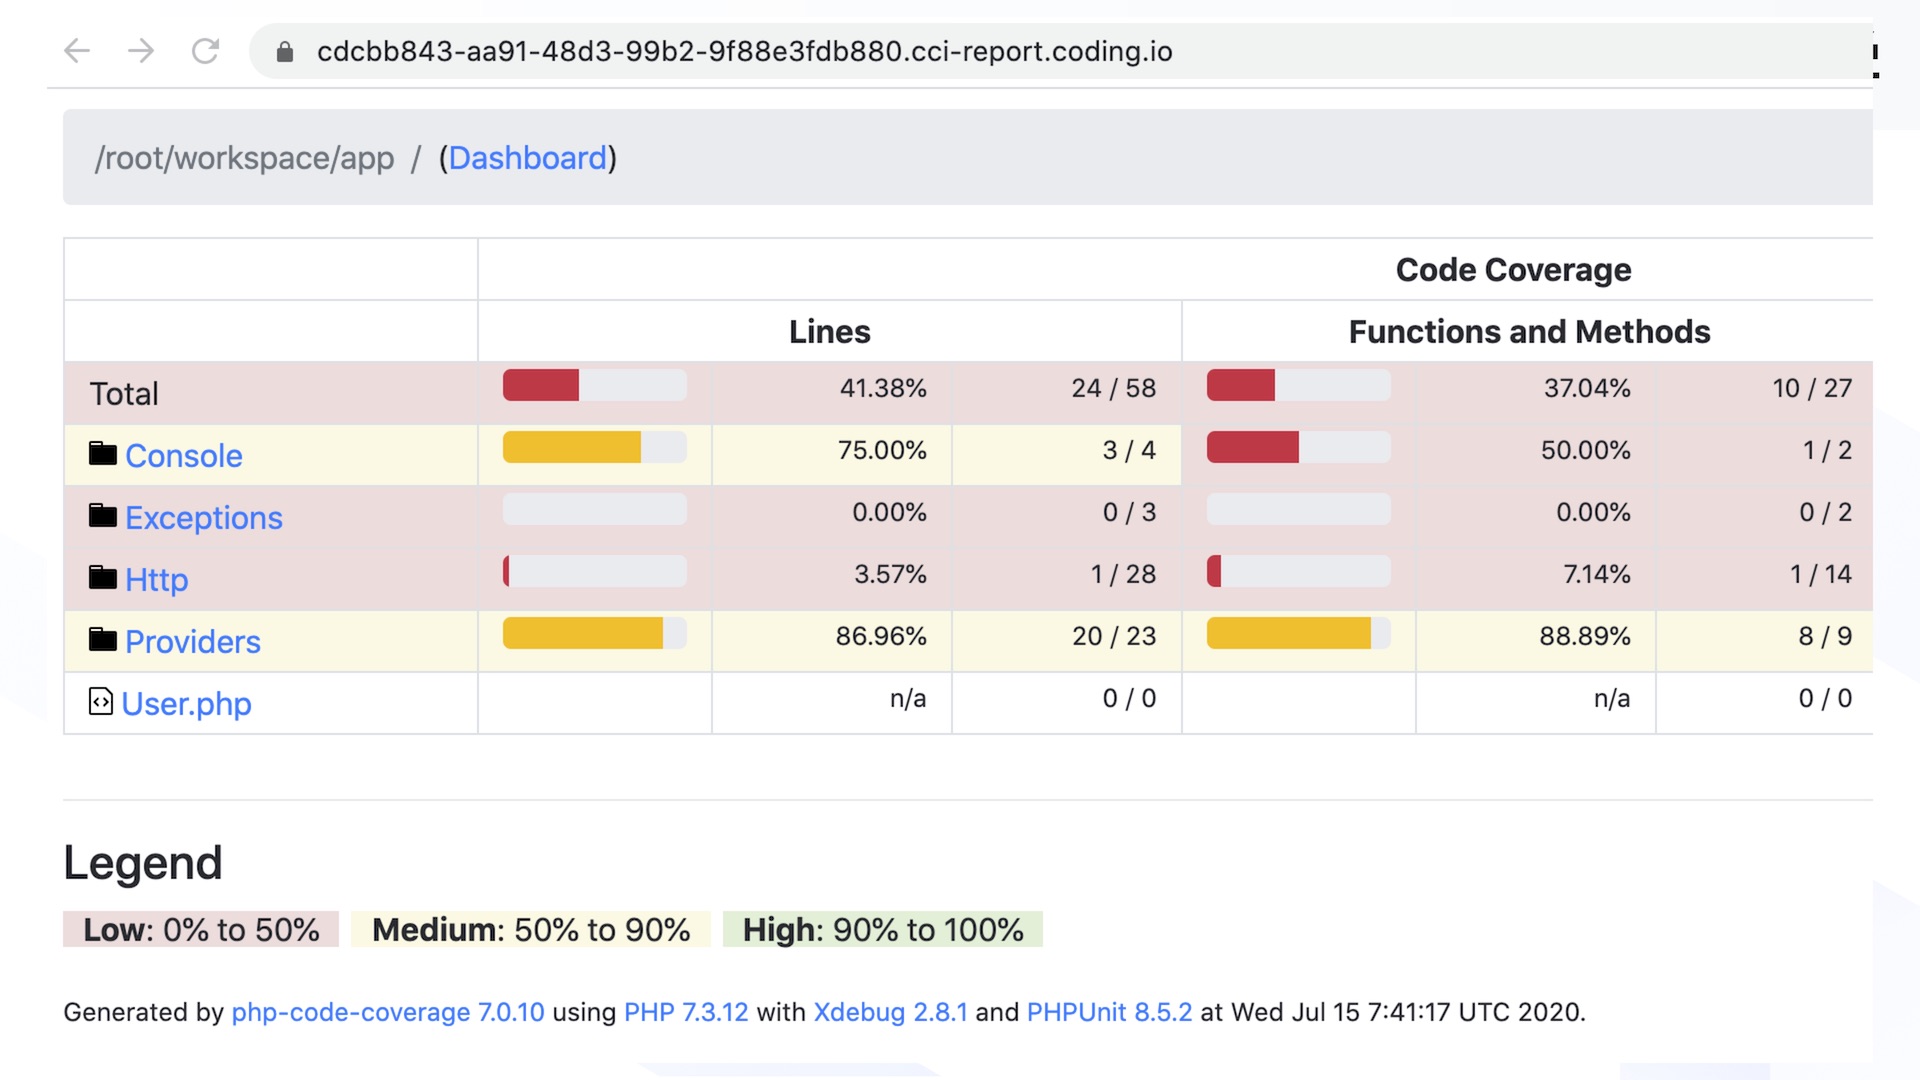Follow the PHPUnit 8.5.2 link
The image size is (1920, 1080).
1109,1012
